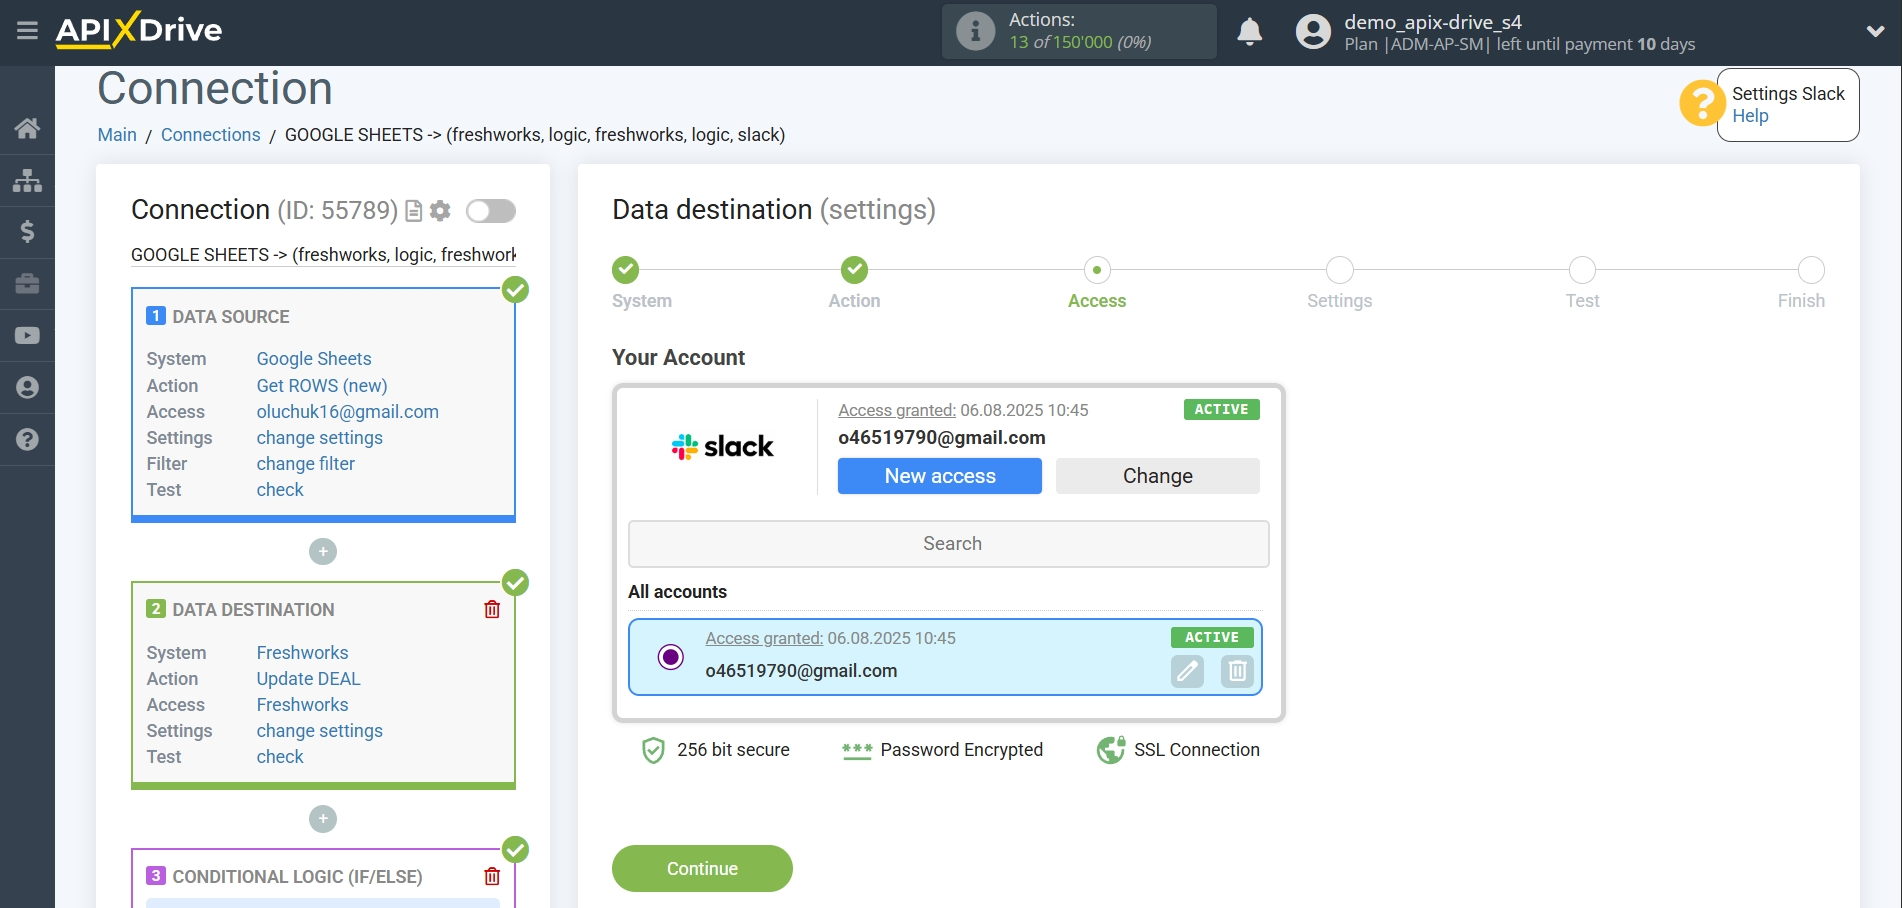
Task: Select the Access step
Action: pos(1097,270)
